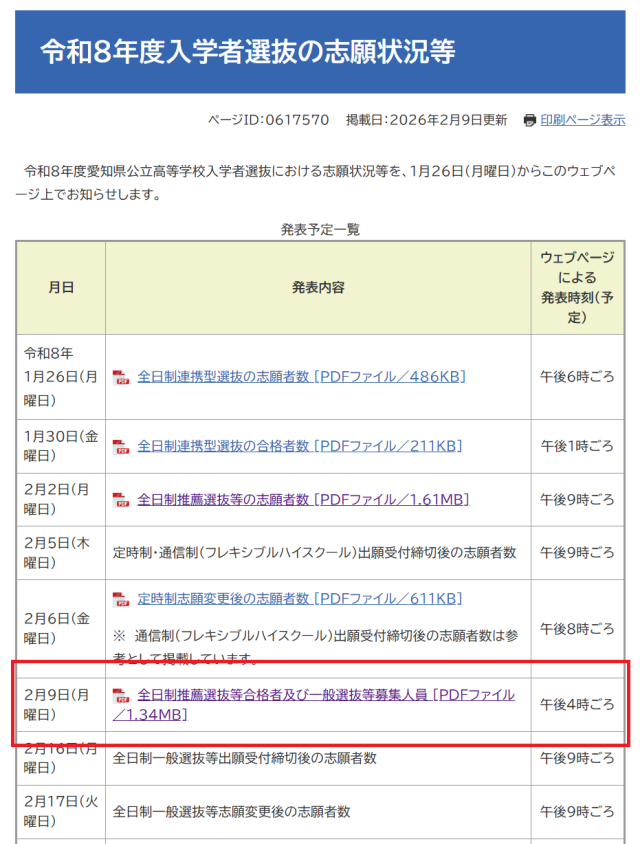The image size is (640, 844).
Task: Click the 月日 column header
Action: click(x=61, y=288)
